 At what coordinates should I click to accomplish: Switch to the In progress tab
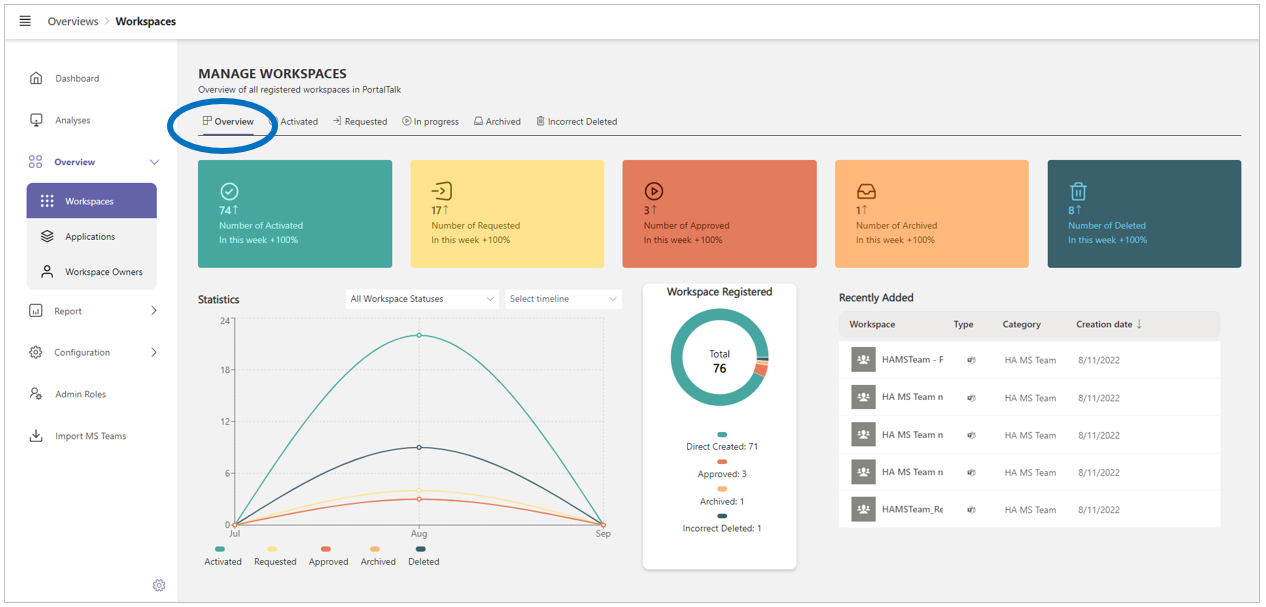point(430,122)
